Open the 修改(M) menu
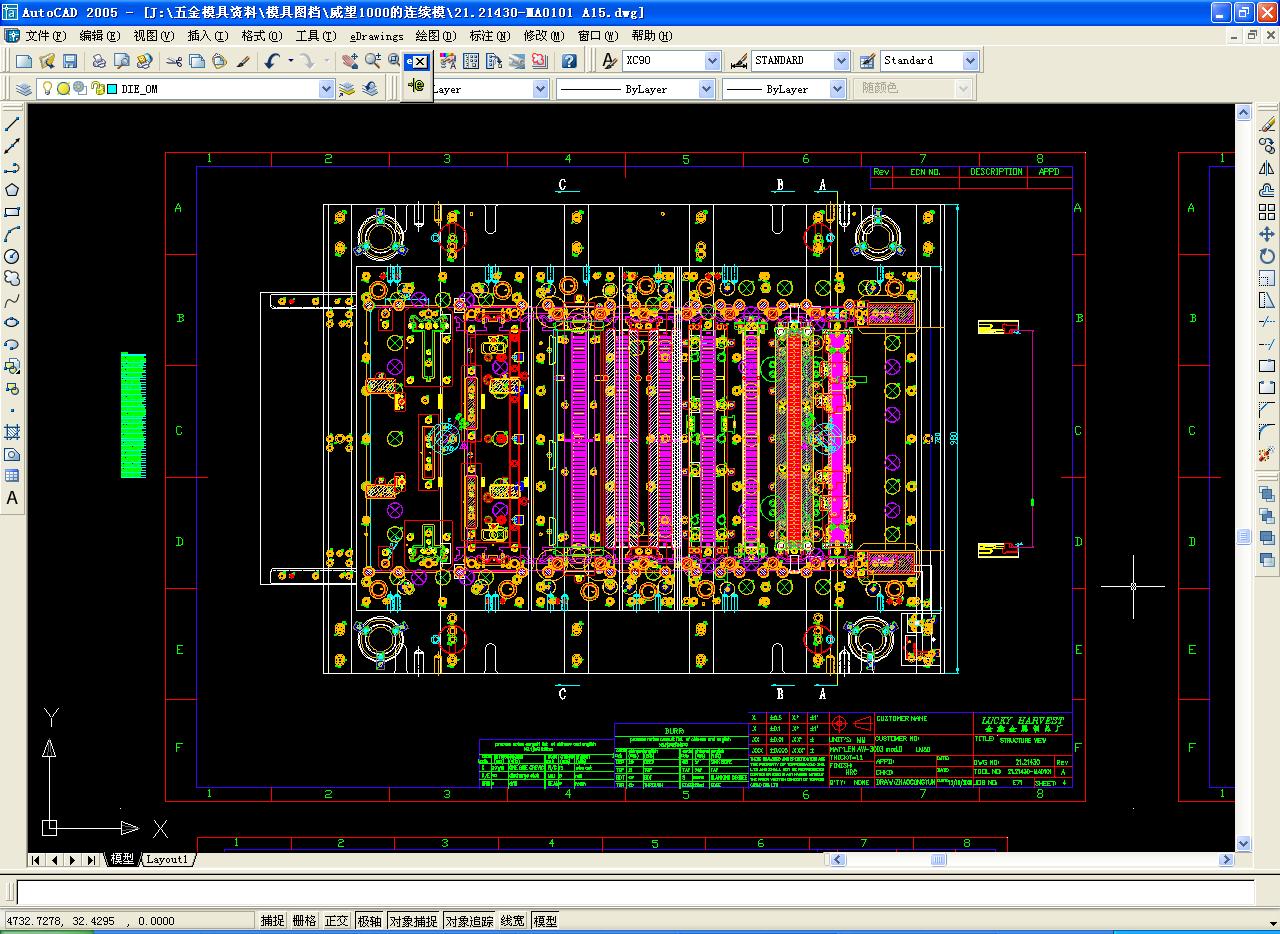Screen dimensions: 1280x934 tap(544, 36)
